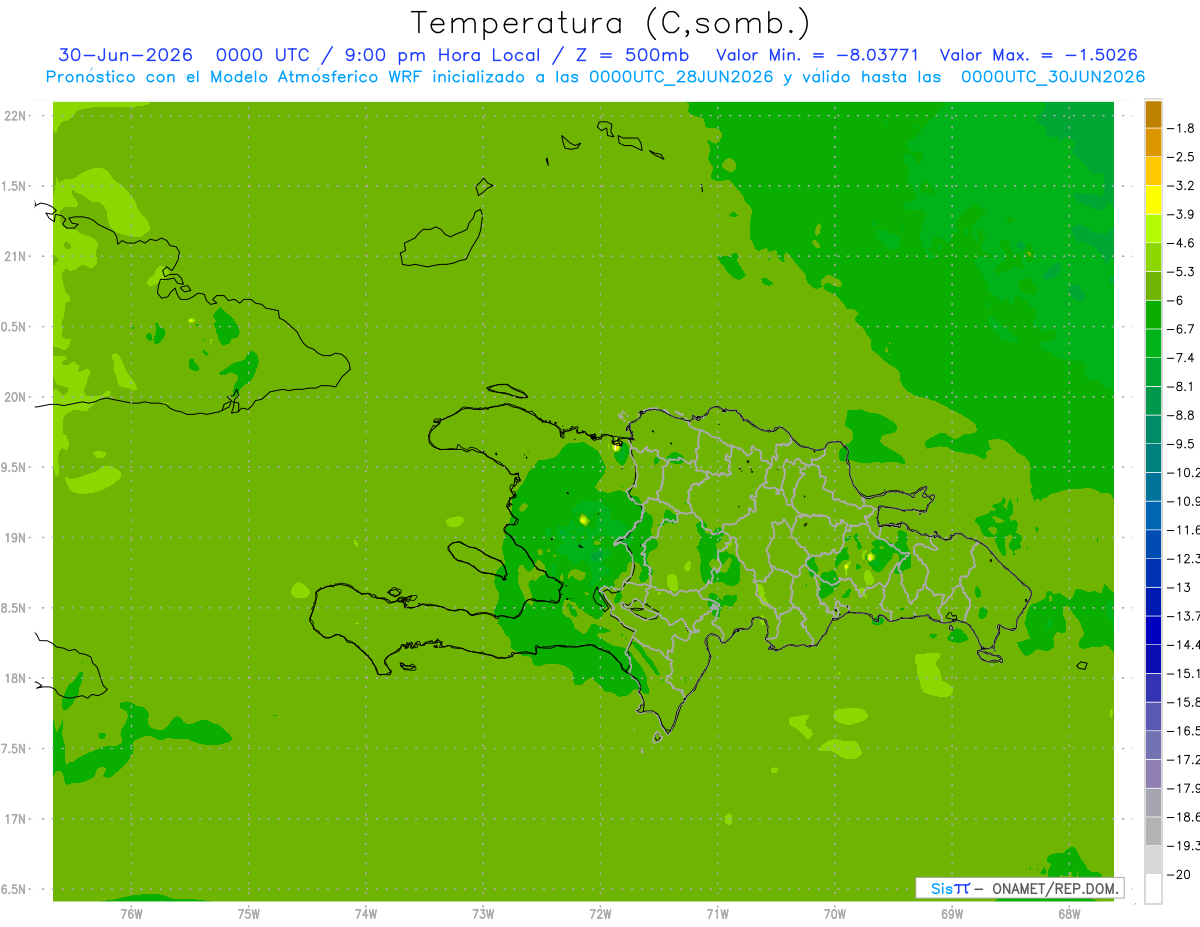Click the '-9.5' colorbar label

[x=1181, y=443]
